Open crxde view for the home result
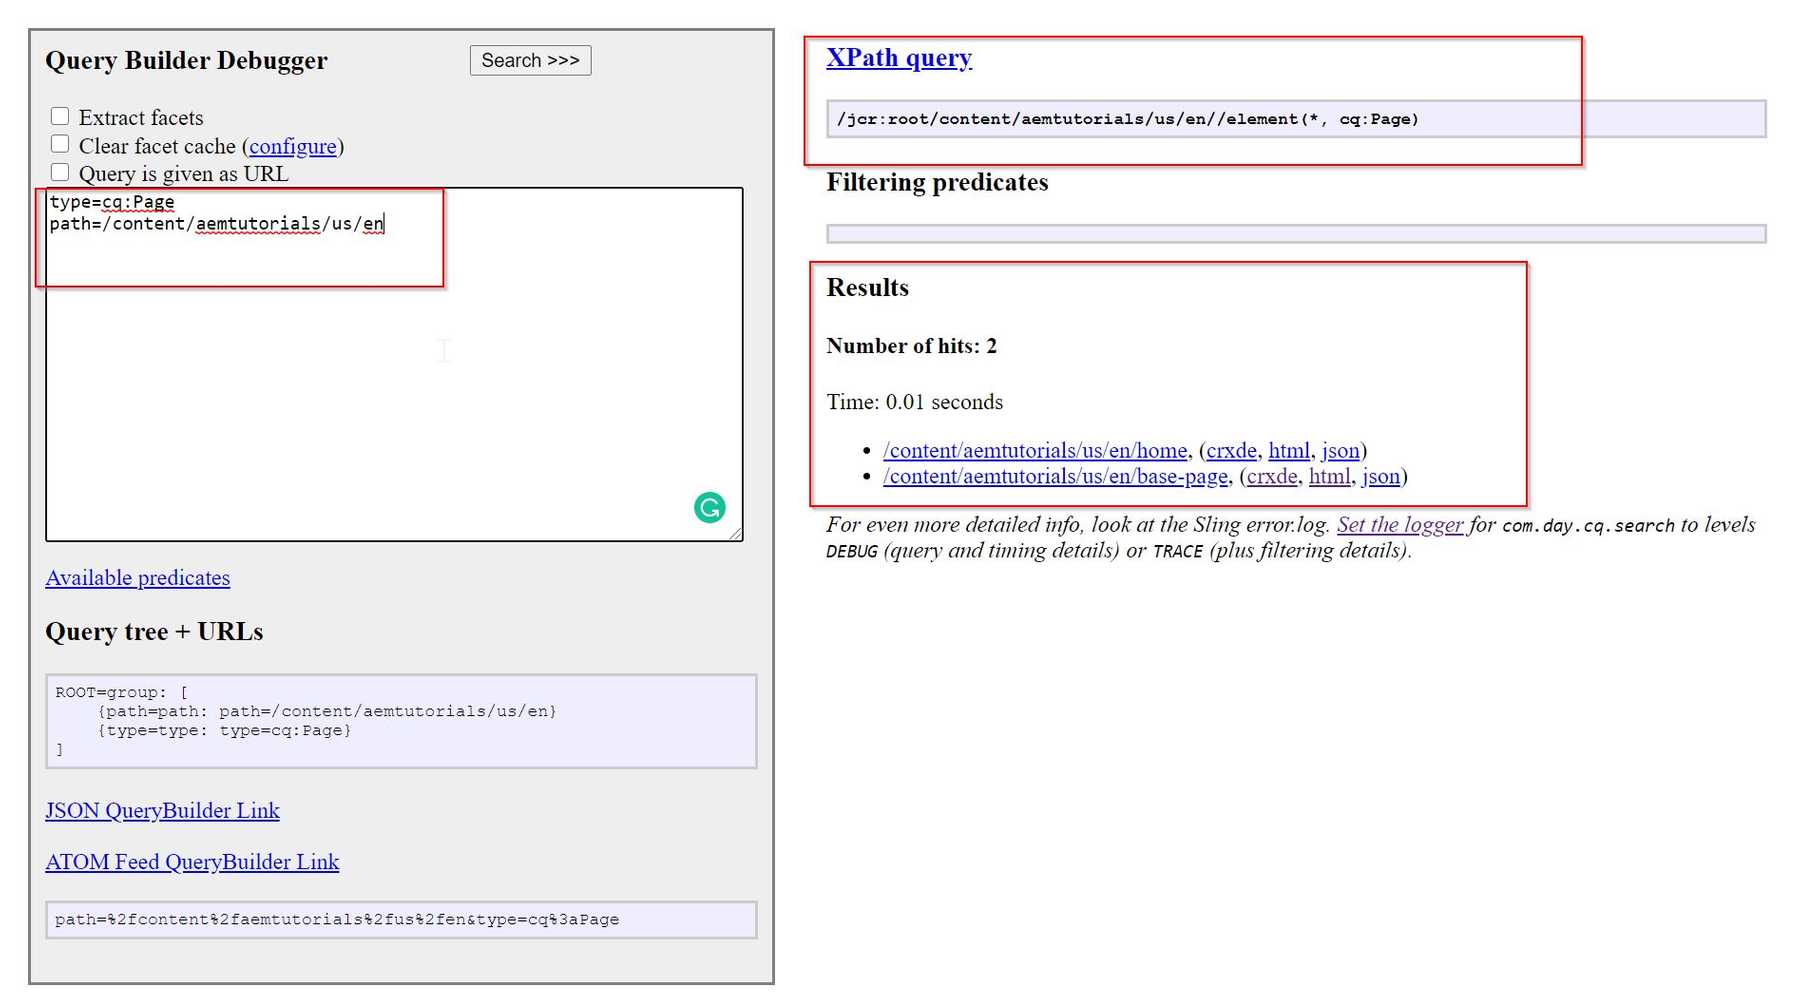The width and height of the screenshot is (1800, 998). pos(1231,450)
